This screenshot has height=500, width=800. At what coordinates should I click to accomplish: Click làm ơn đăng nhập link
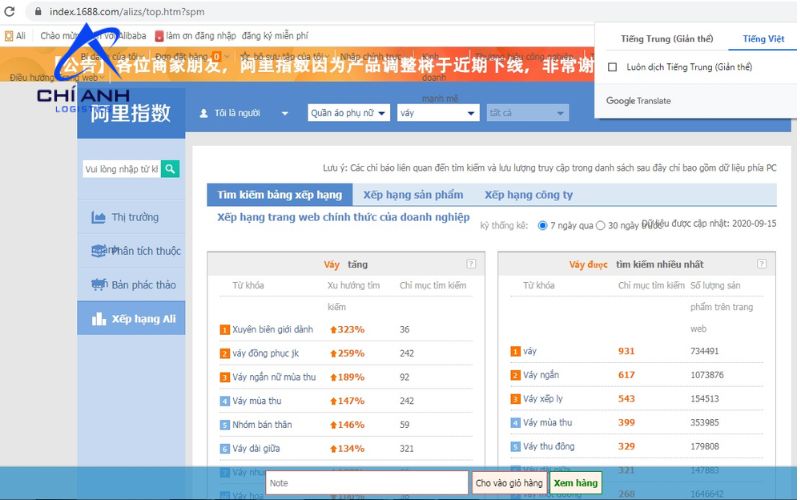point(201,36)
